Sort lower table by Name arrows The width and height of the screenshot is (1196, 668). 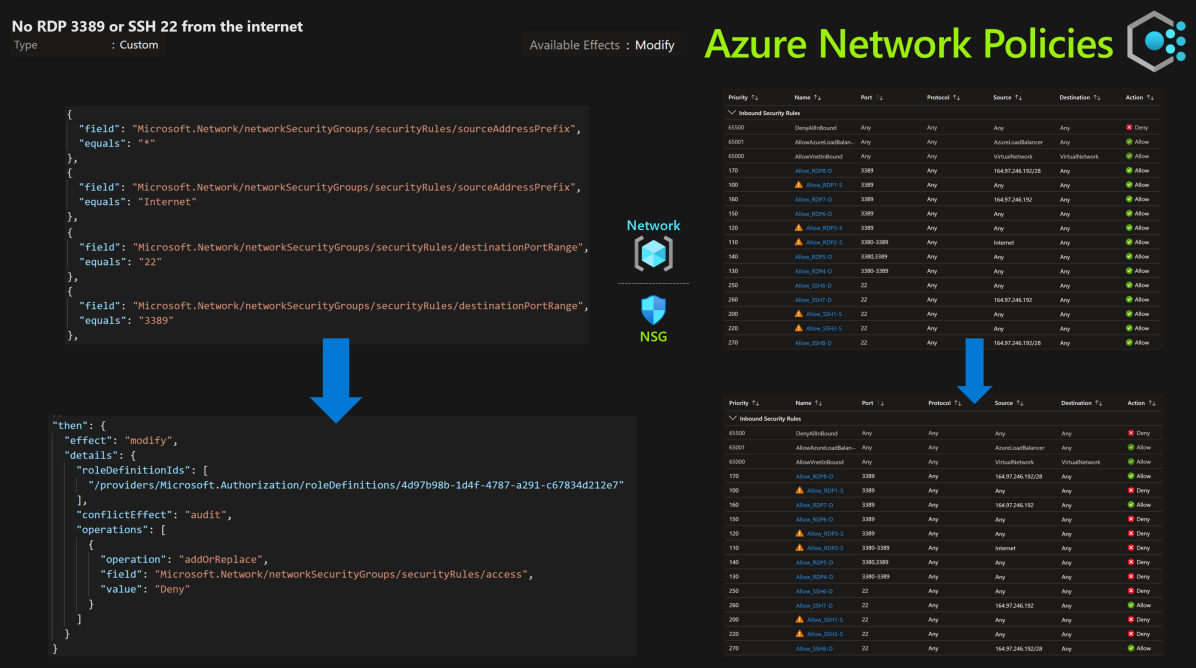(x=818, y=403)
